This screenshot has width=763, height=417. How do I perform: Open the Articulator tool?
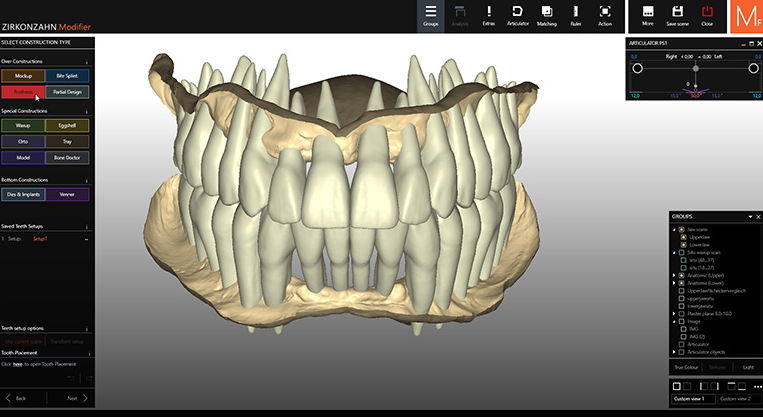(518, 14)
